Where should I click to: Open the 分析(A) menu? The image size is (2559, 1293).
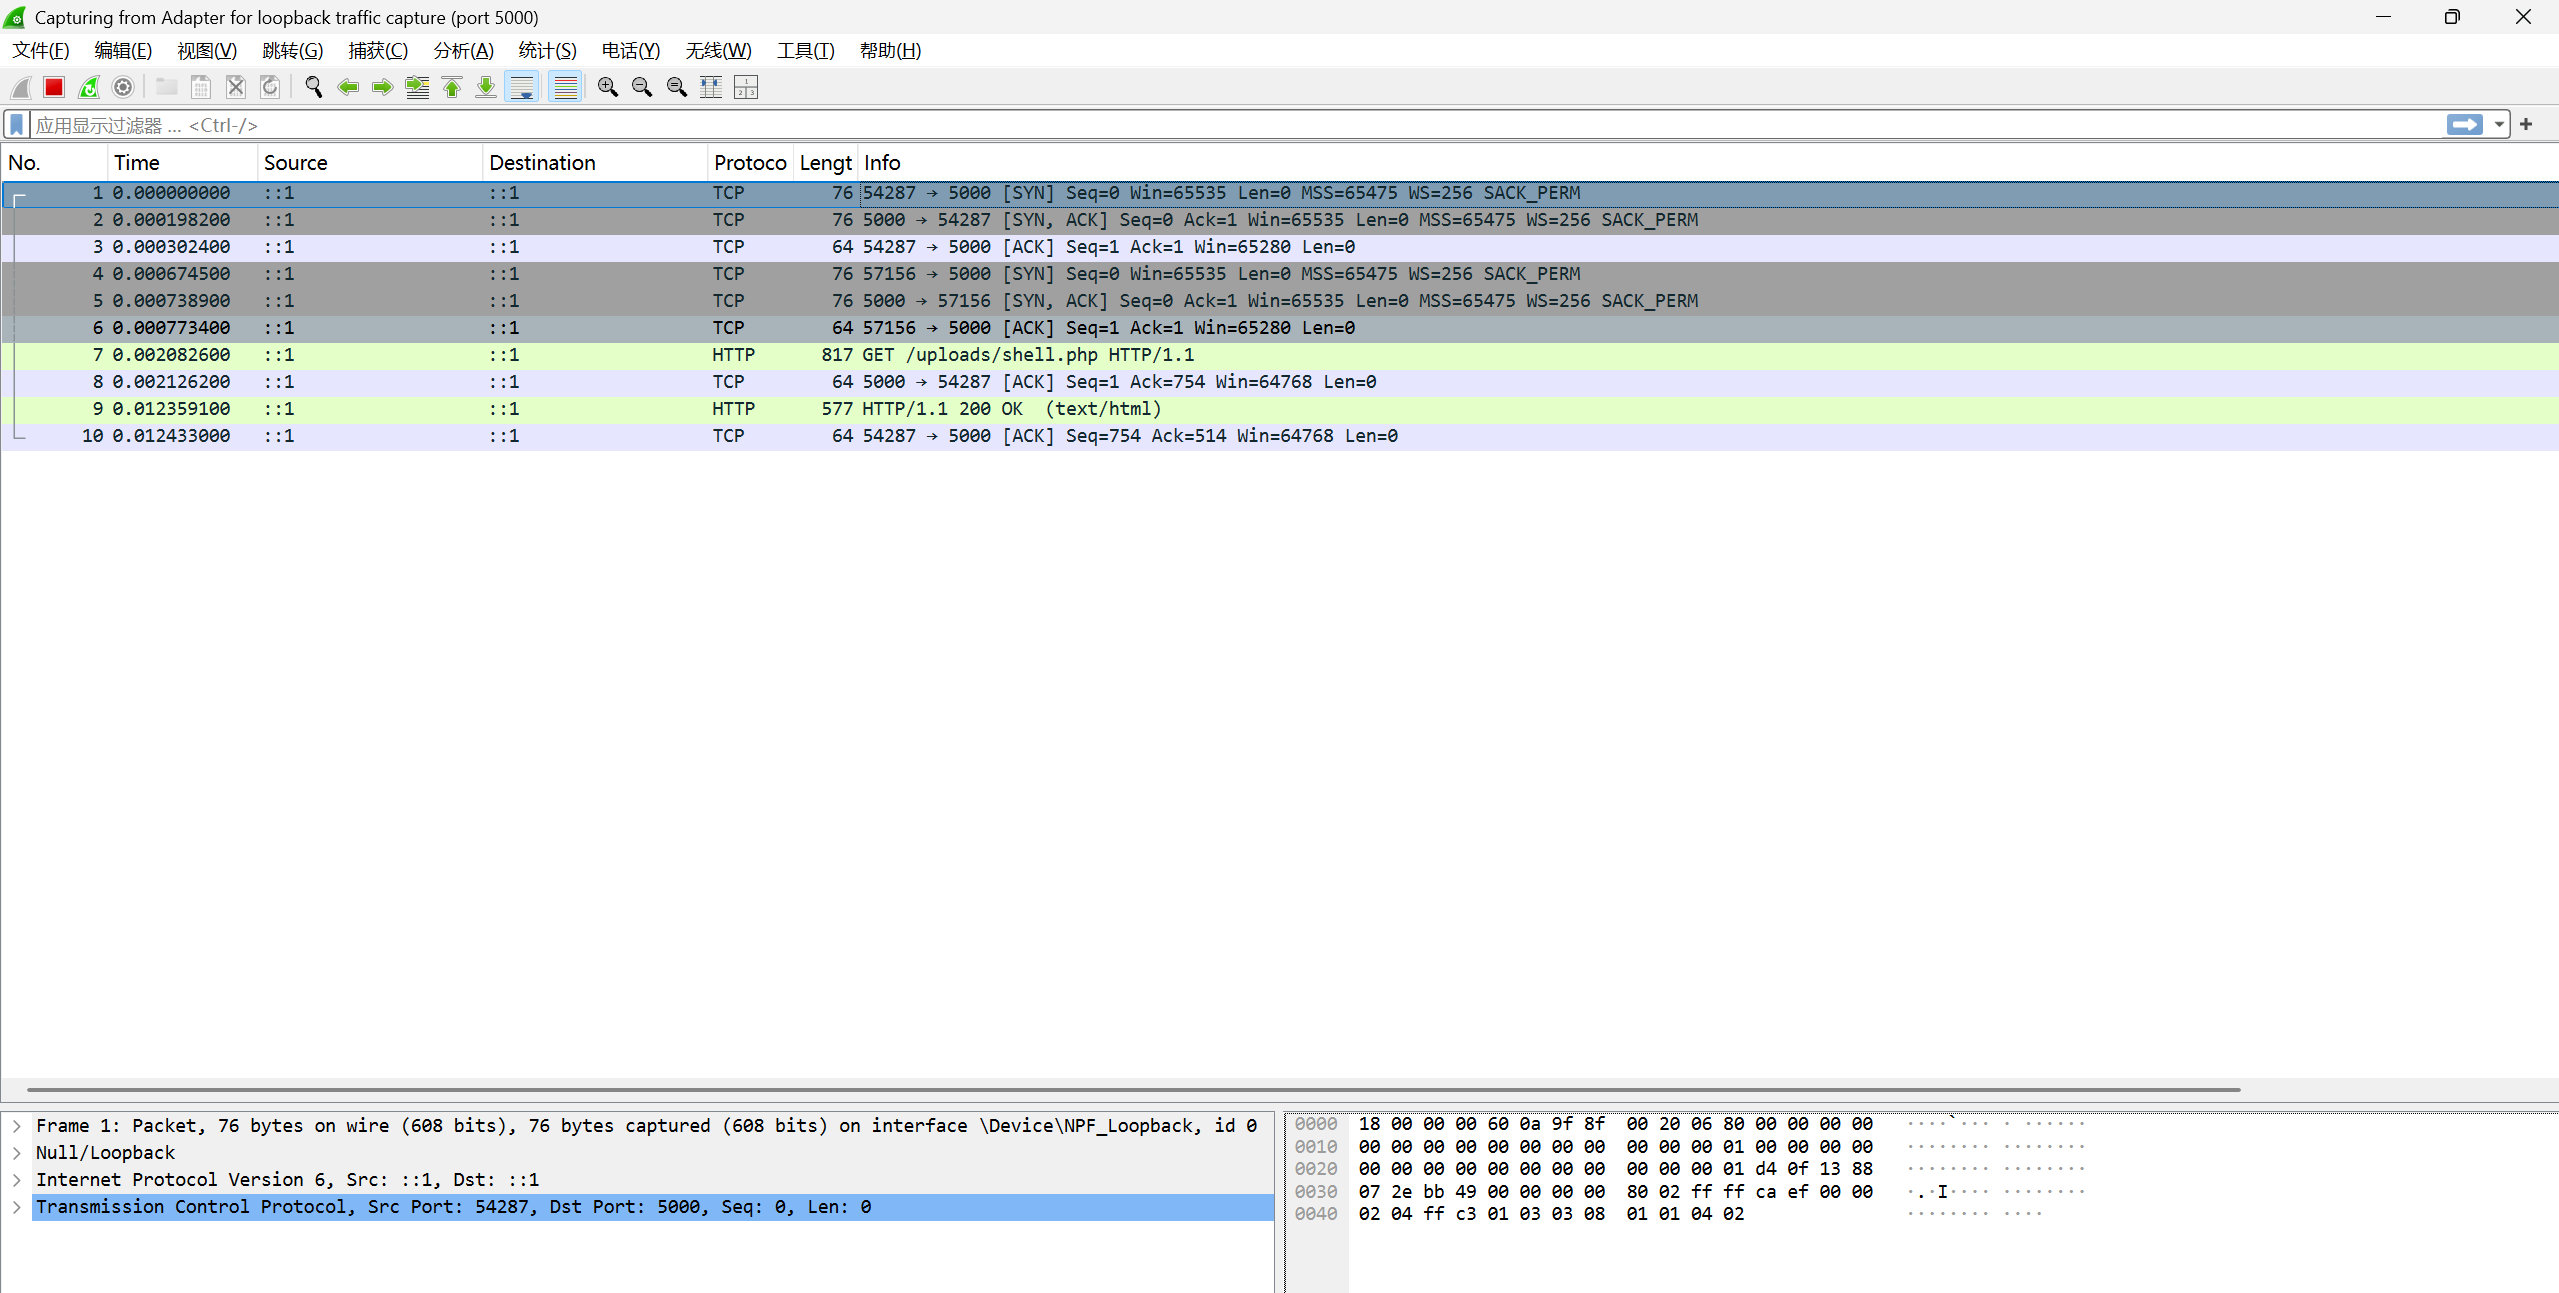click(464, 51)
